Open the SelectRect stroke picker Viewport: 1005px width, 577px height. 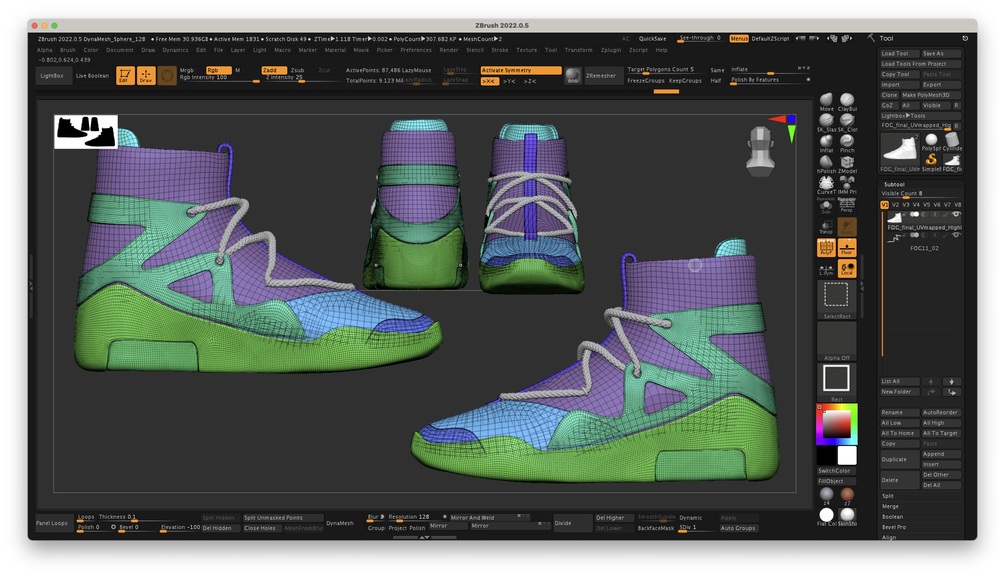(836, 299)
